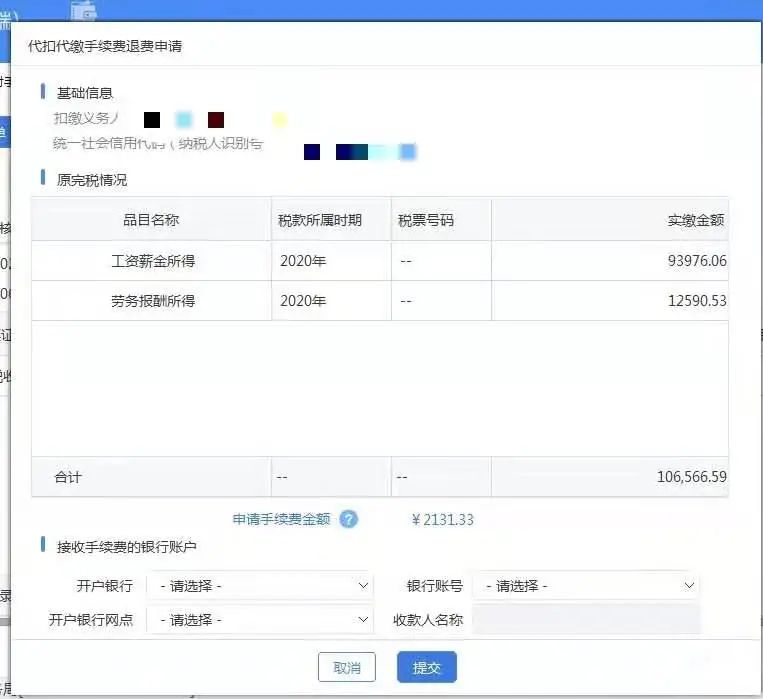Click the 12590.53 amount cell
This screenshot has height=699, width=763.
click(697, 301)
